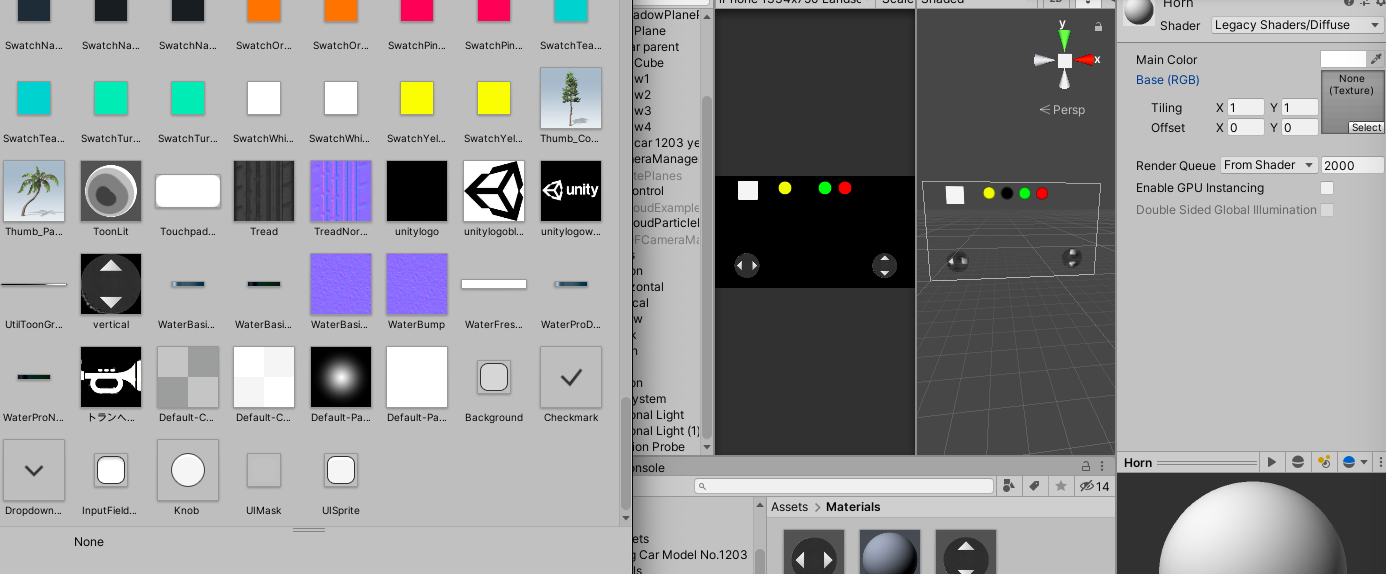Save search with the star icon
Image resolution: width=1386 pixels, height=574 pixels.
point(1060,486)
